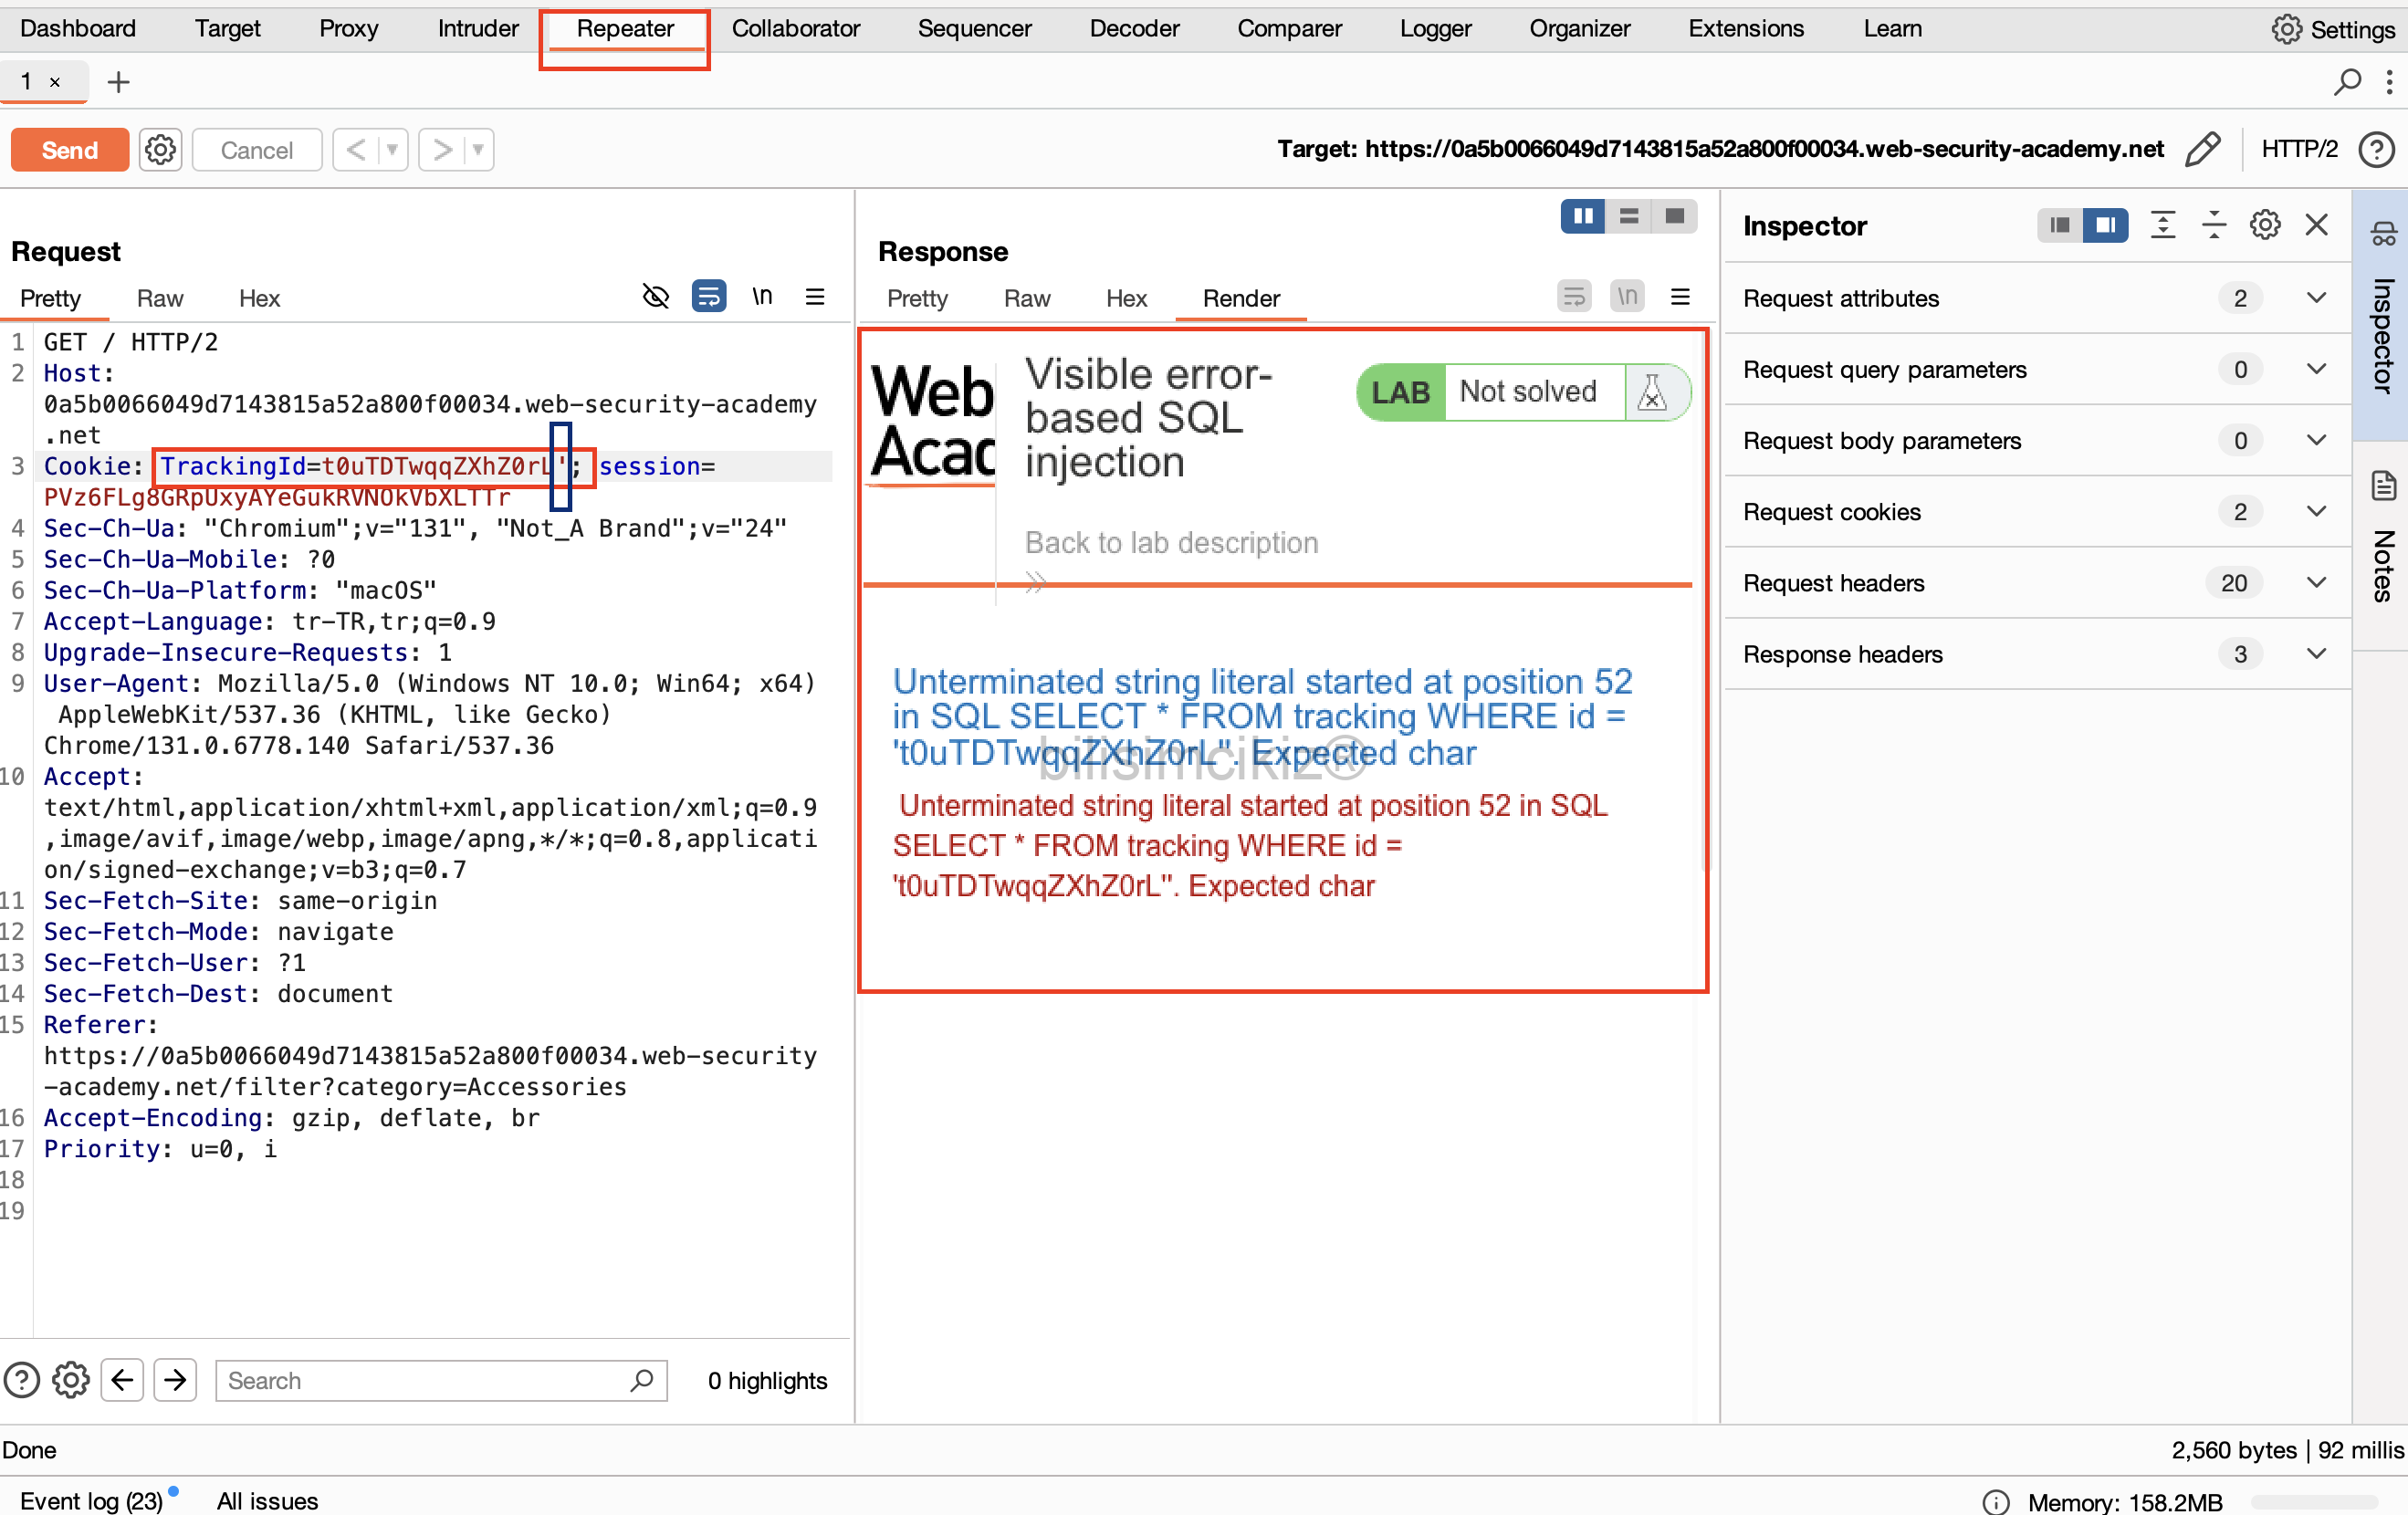The image size is (2408, 1515).
Task: Add a new Repeater tab with plus icon
Action: click(118, 82)
